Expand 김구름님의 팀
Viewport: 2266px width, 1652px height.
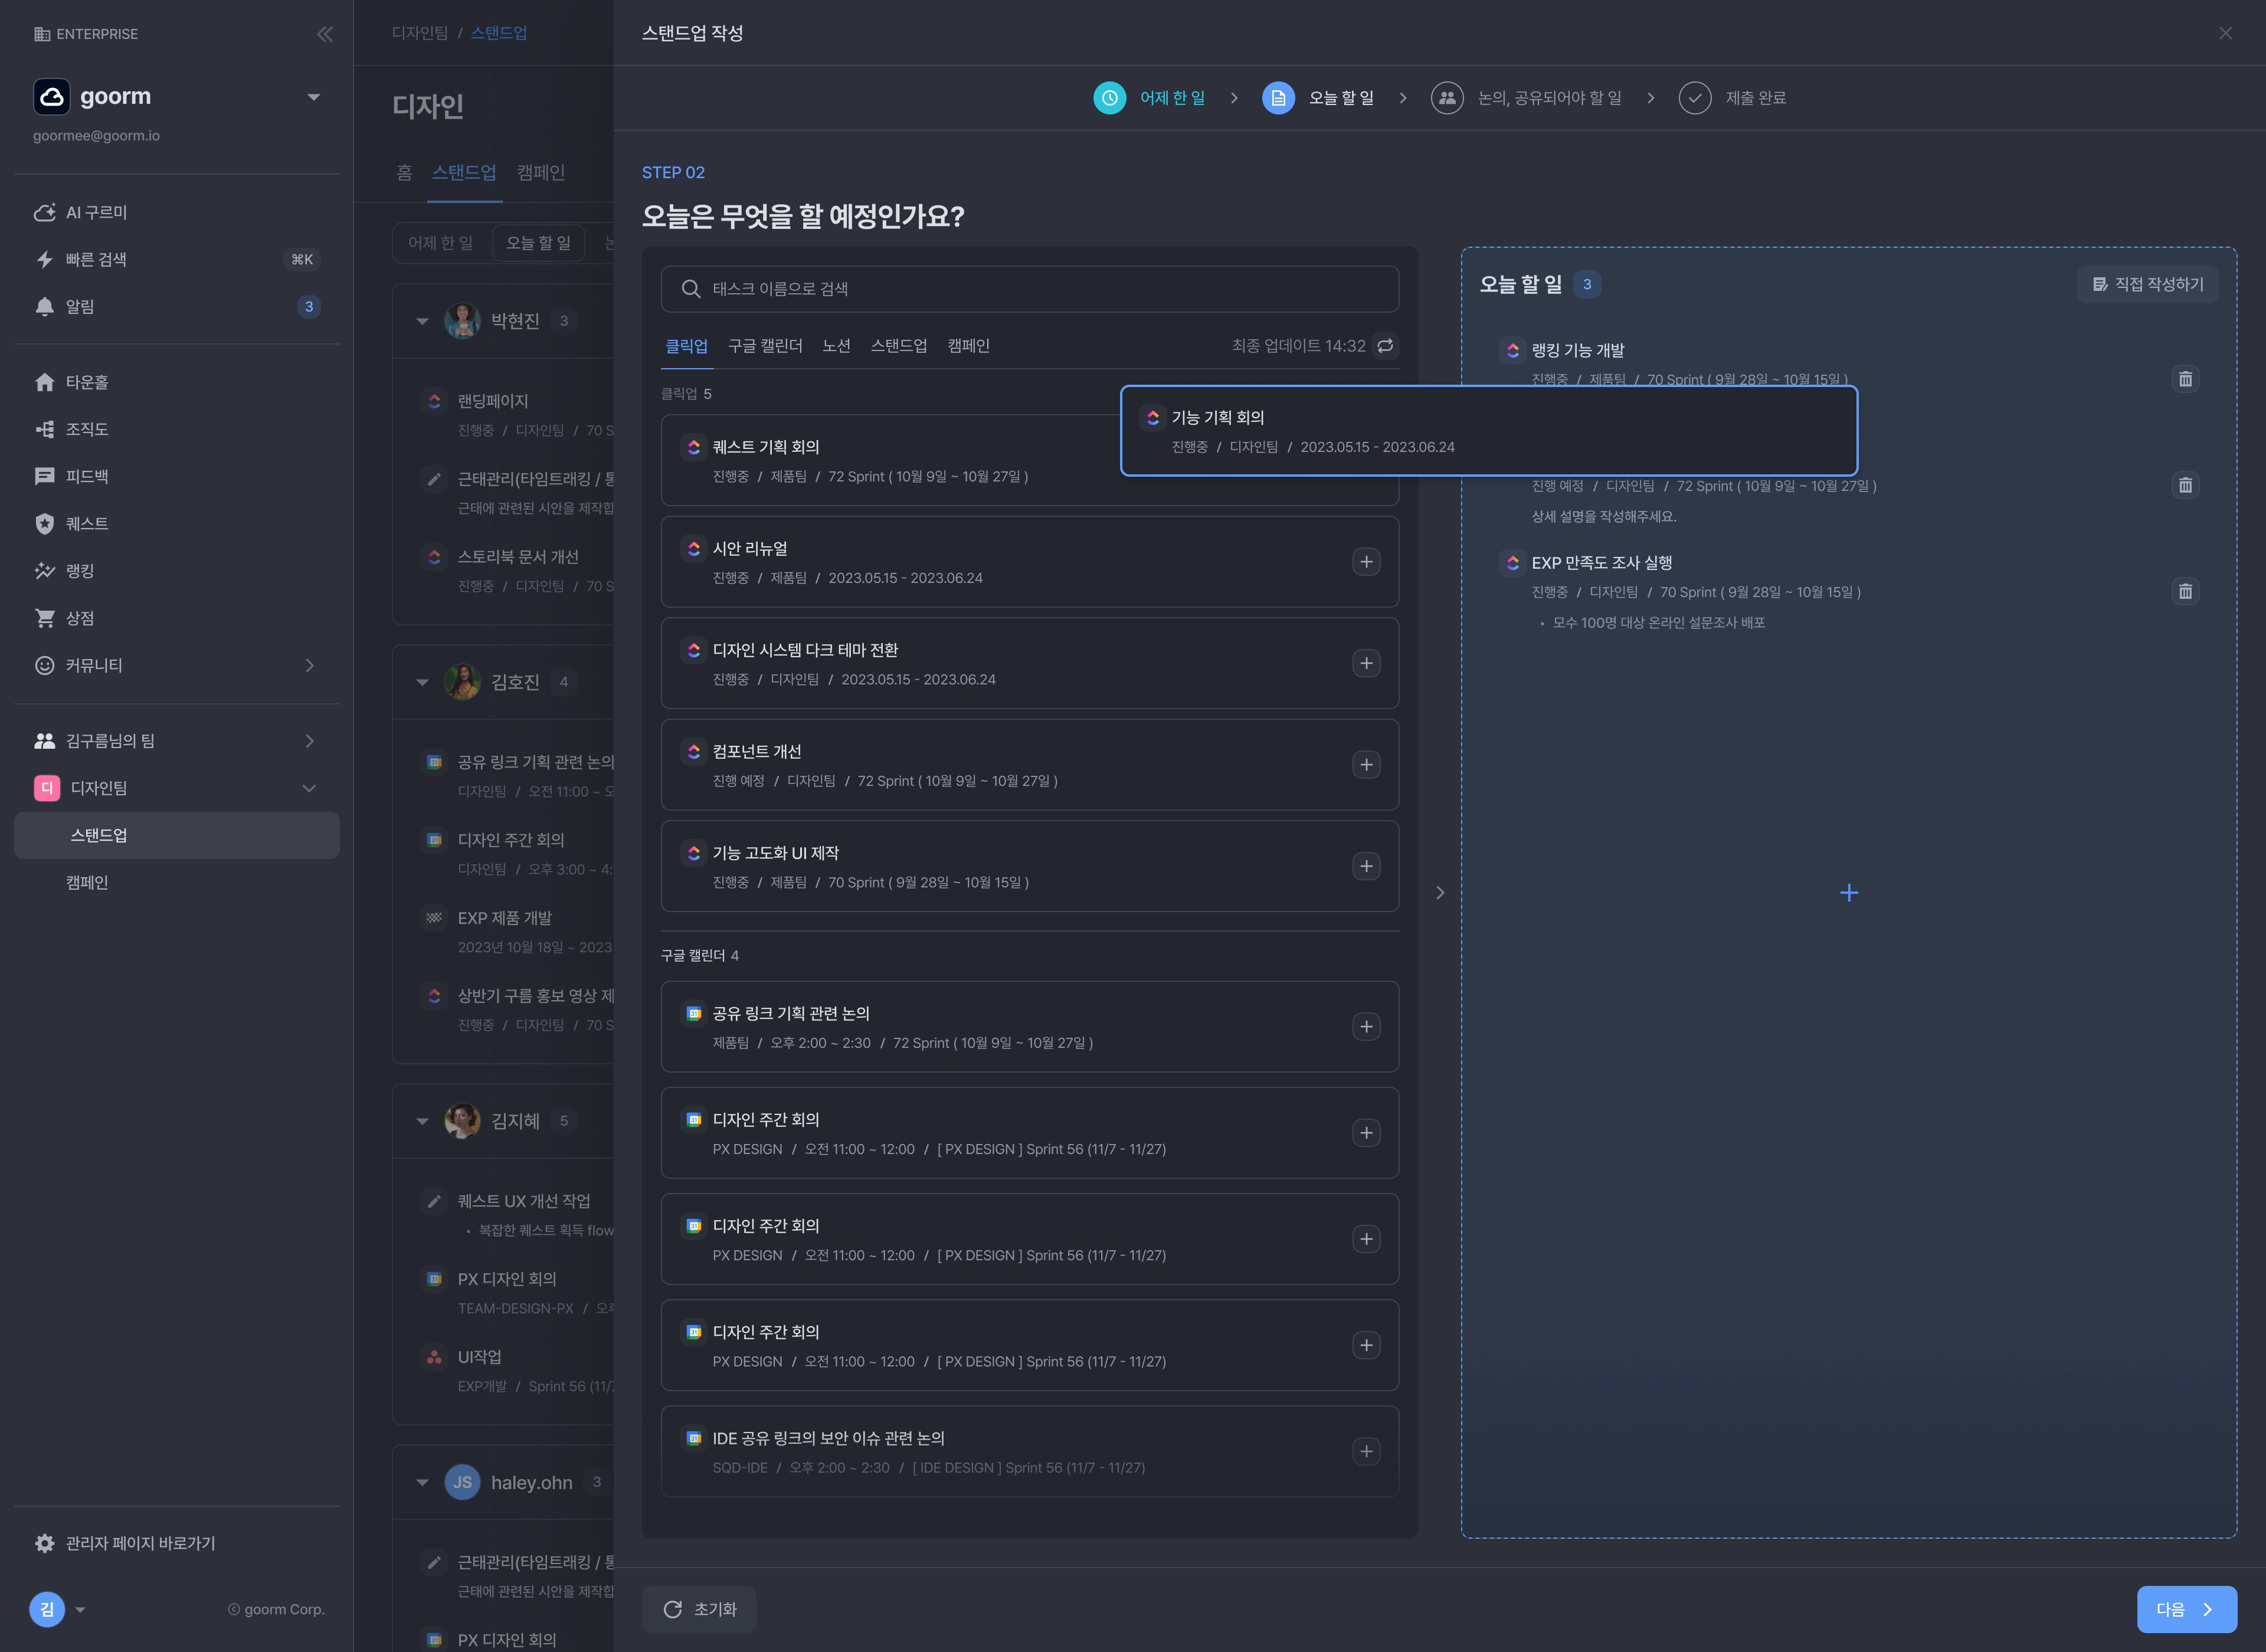[309, 741]
